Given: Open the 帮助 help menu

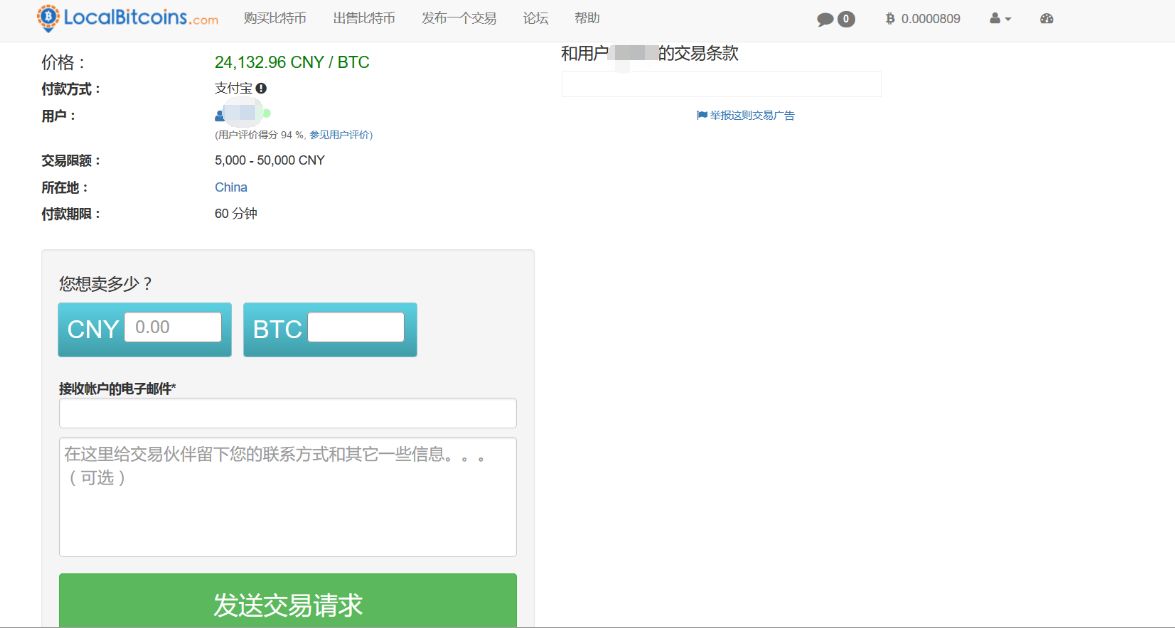Looking at the screenshot, I should [587, 18].
